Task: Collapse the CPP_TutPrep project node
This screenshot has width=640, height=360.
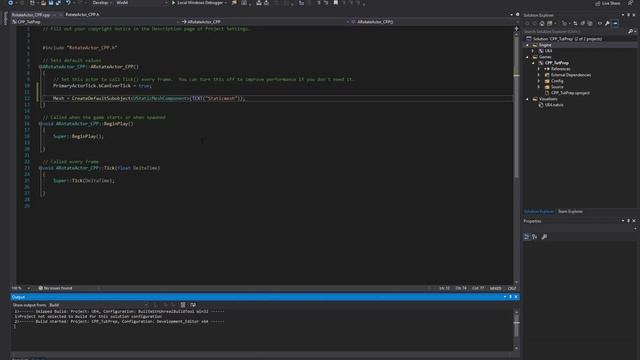Action: point(533,63)
